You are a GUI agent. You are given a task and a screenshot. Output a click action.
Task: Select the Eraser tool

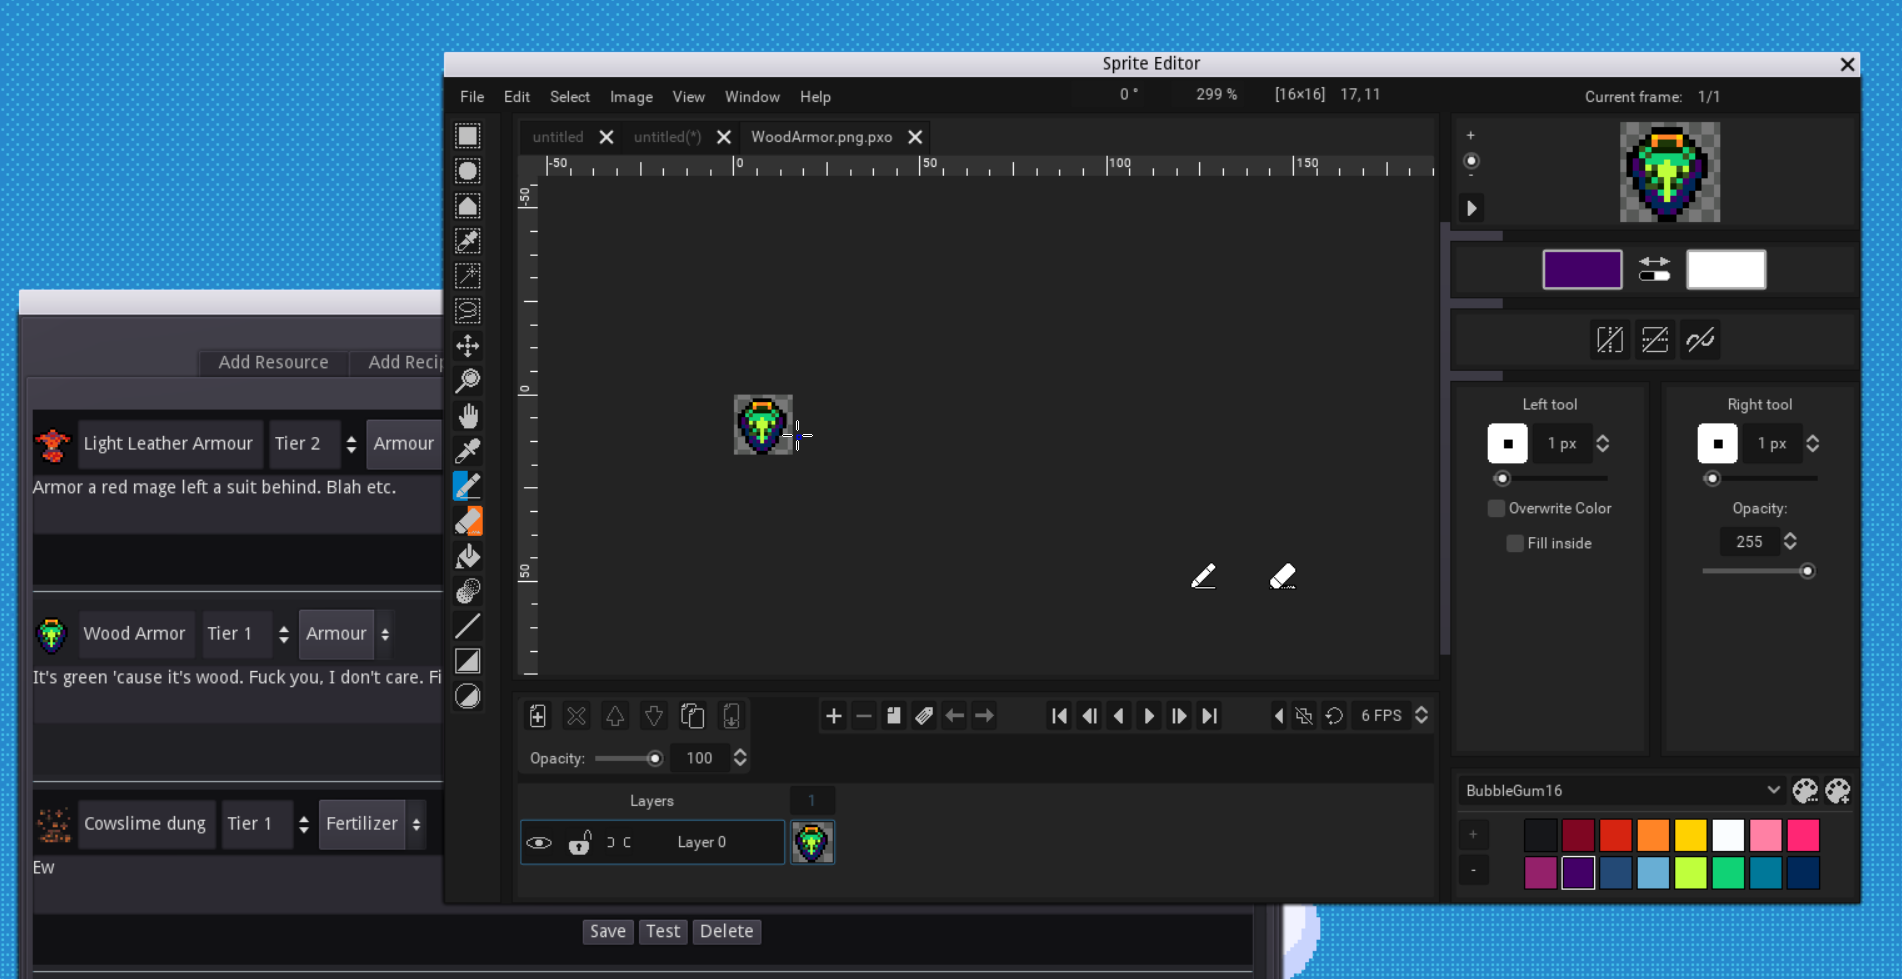(x=467, y=521)
